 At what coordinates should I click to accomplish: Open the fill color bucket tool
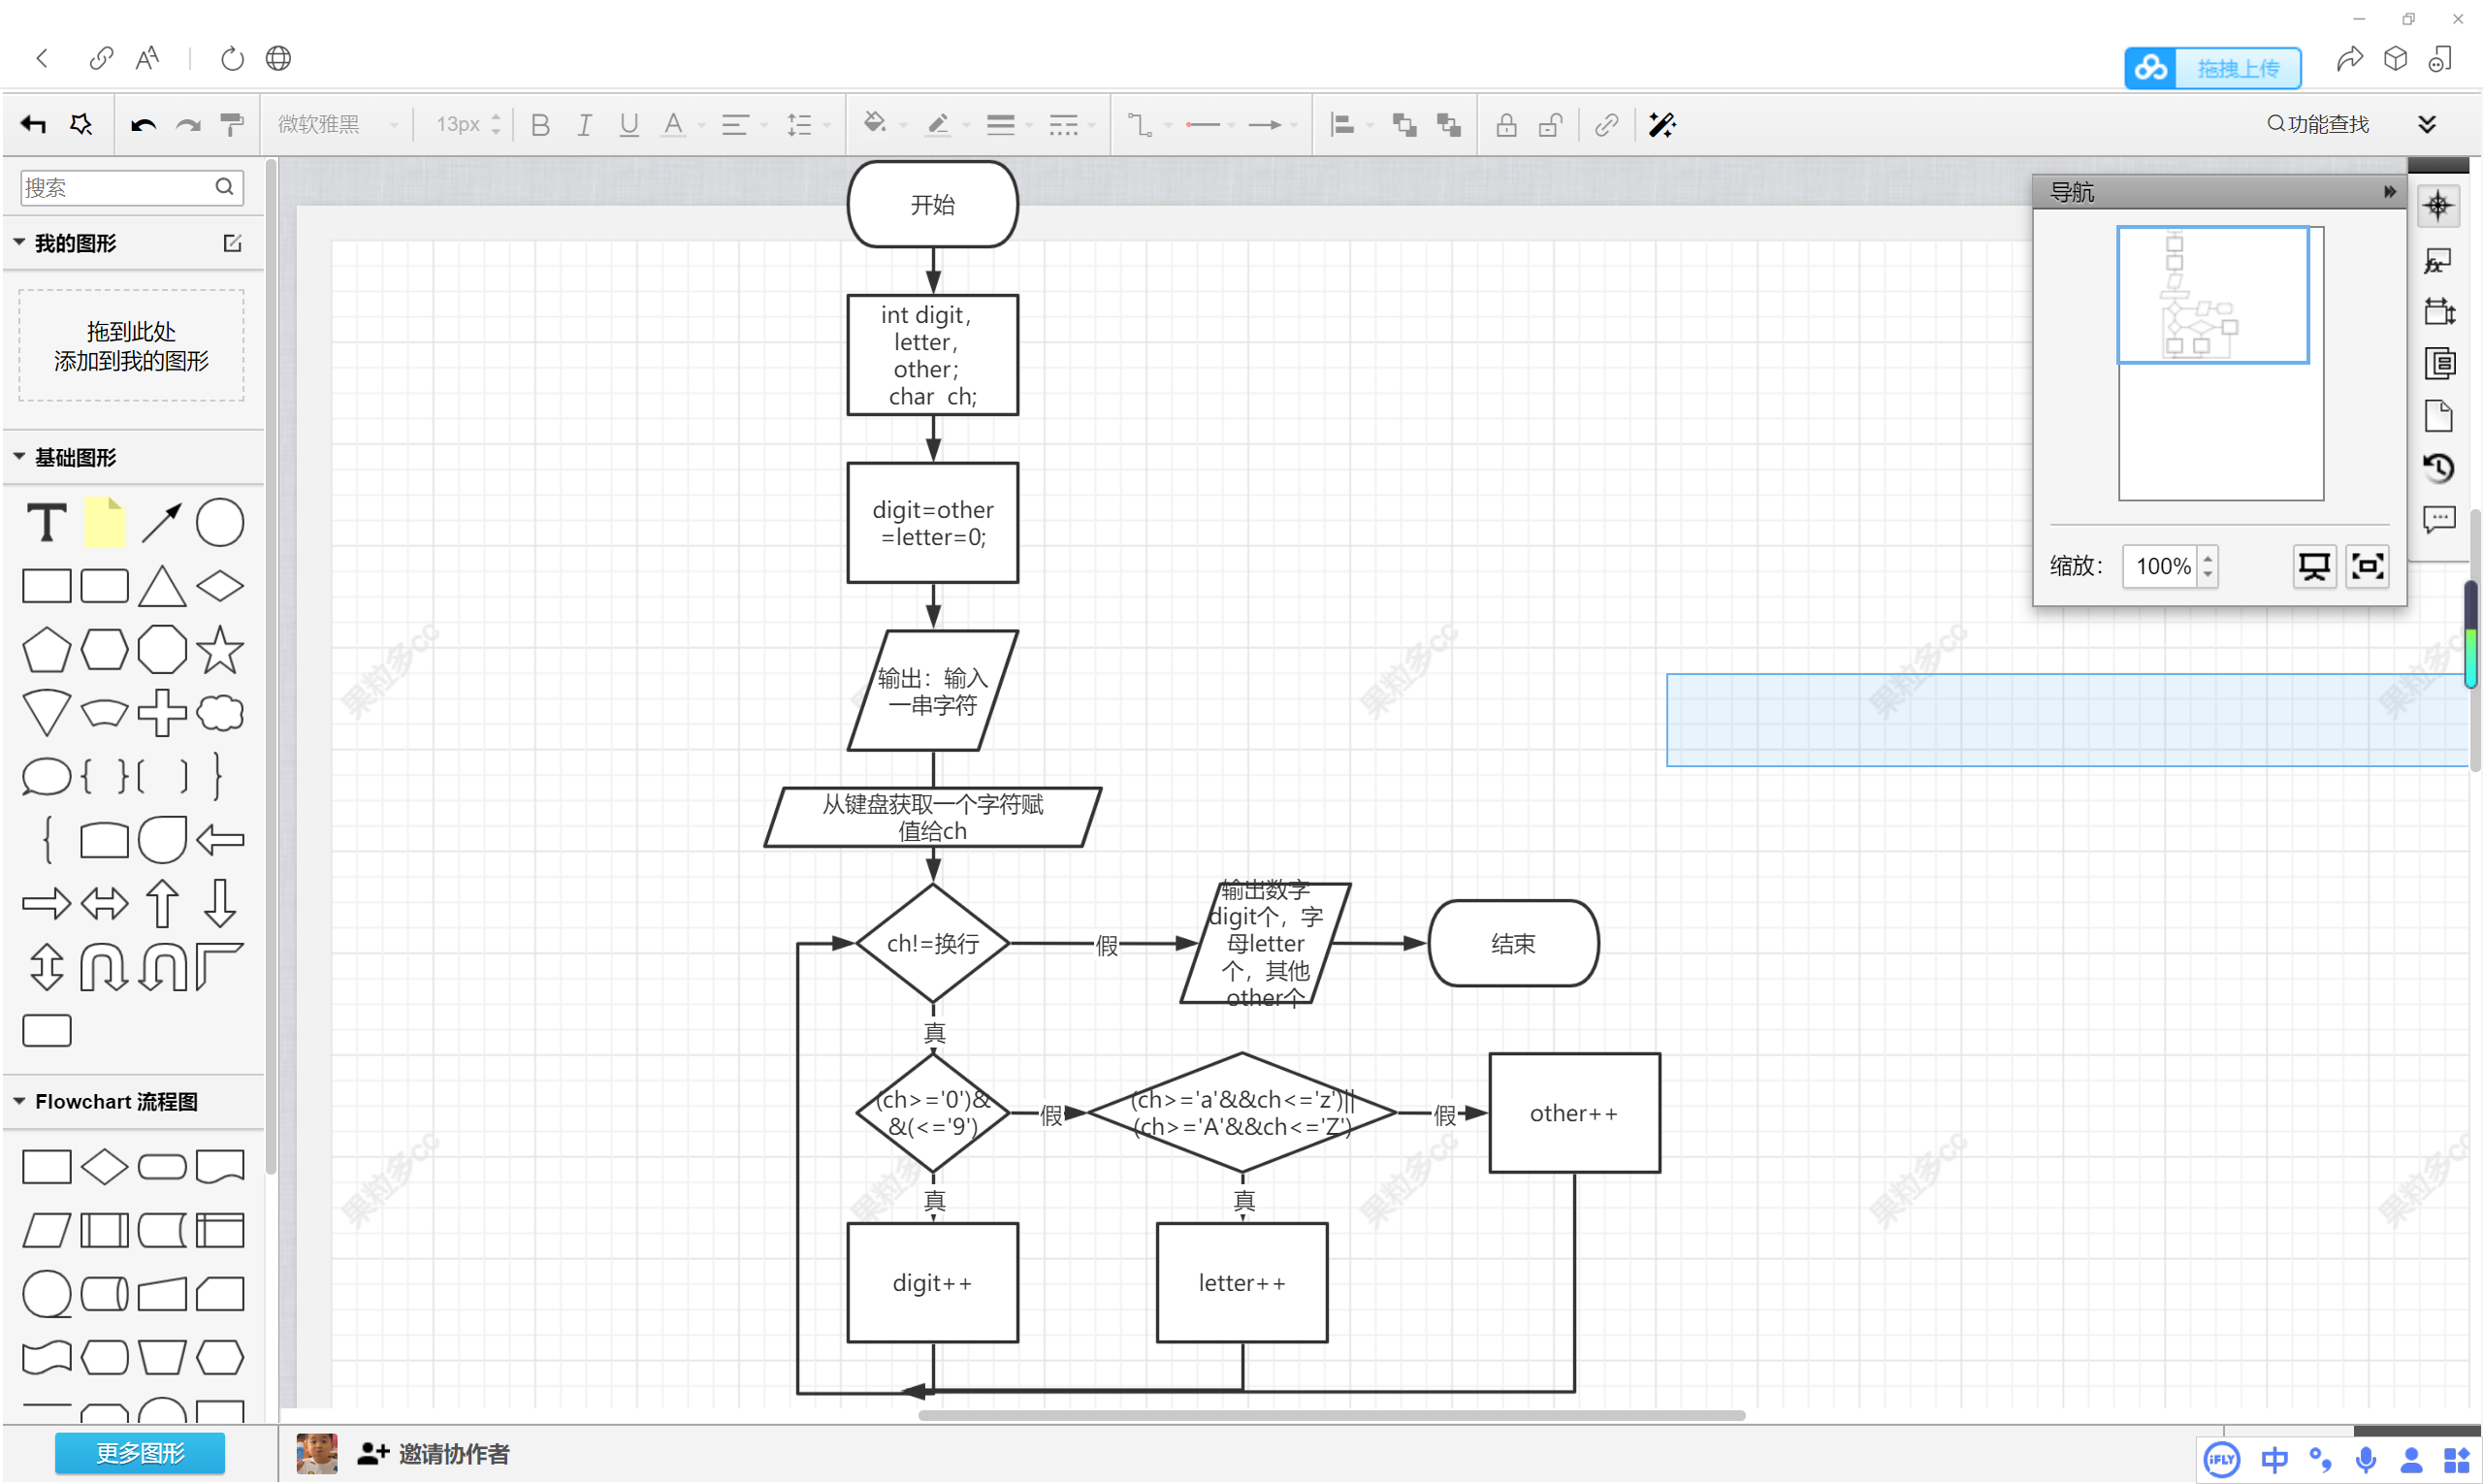875,123
